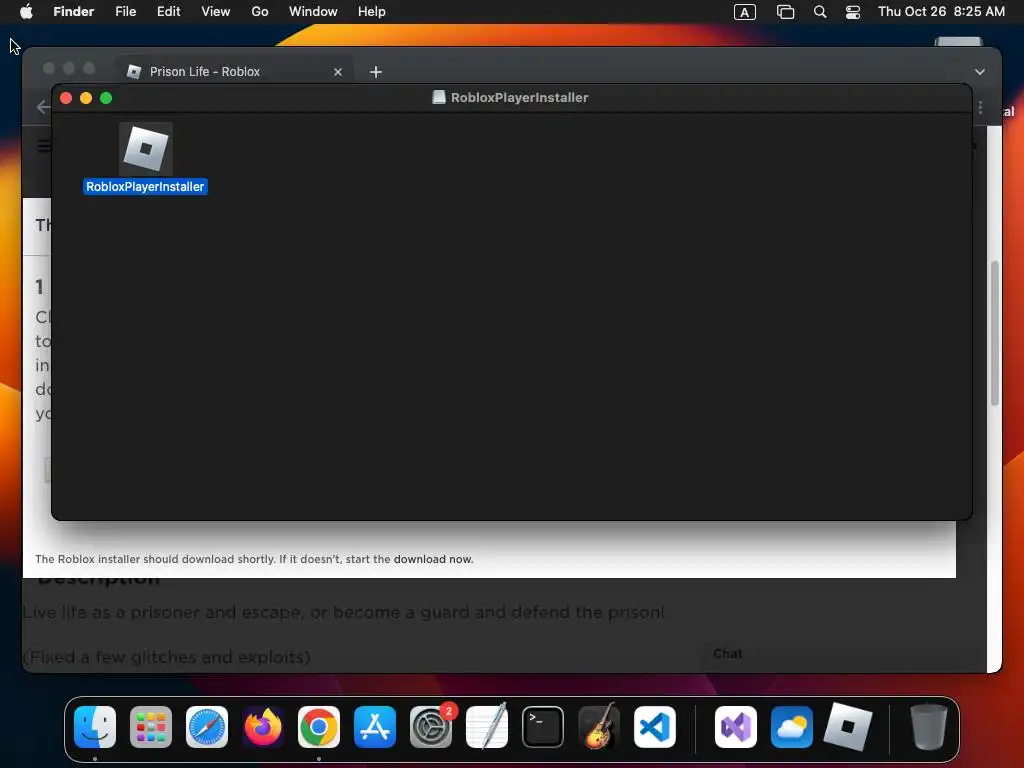Click the date and time in menu bar

click(x=941, y=12)
